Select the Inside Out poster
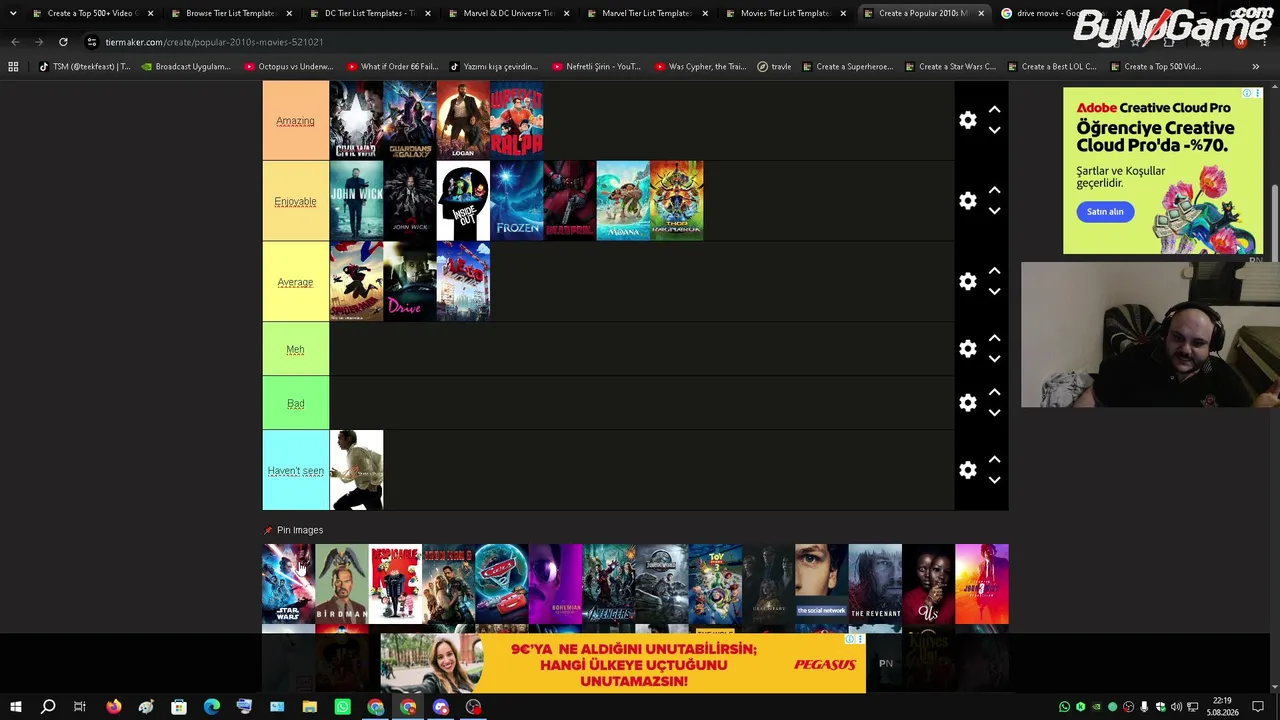The image size is (1280, 720). click(x=463, y=201)
